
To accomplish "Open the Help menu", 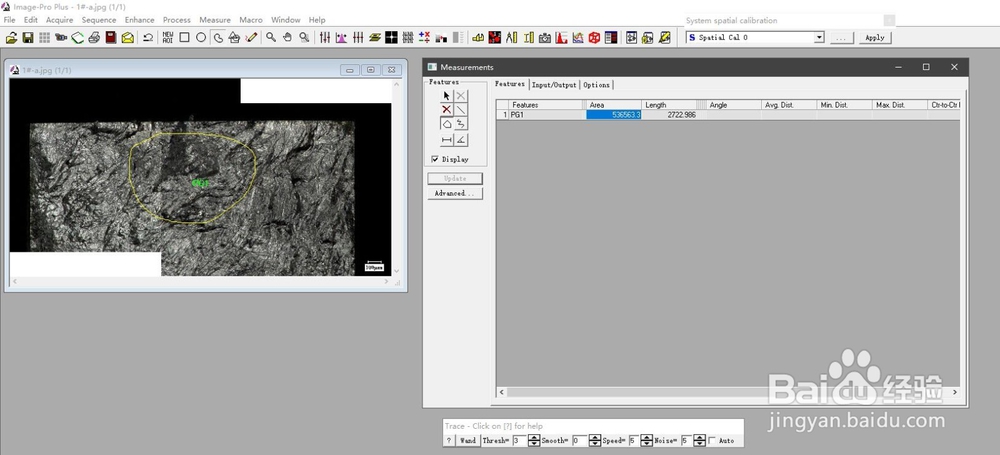I will tap(317, 20).
